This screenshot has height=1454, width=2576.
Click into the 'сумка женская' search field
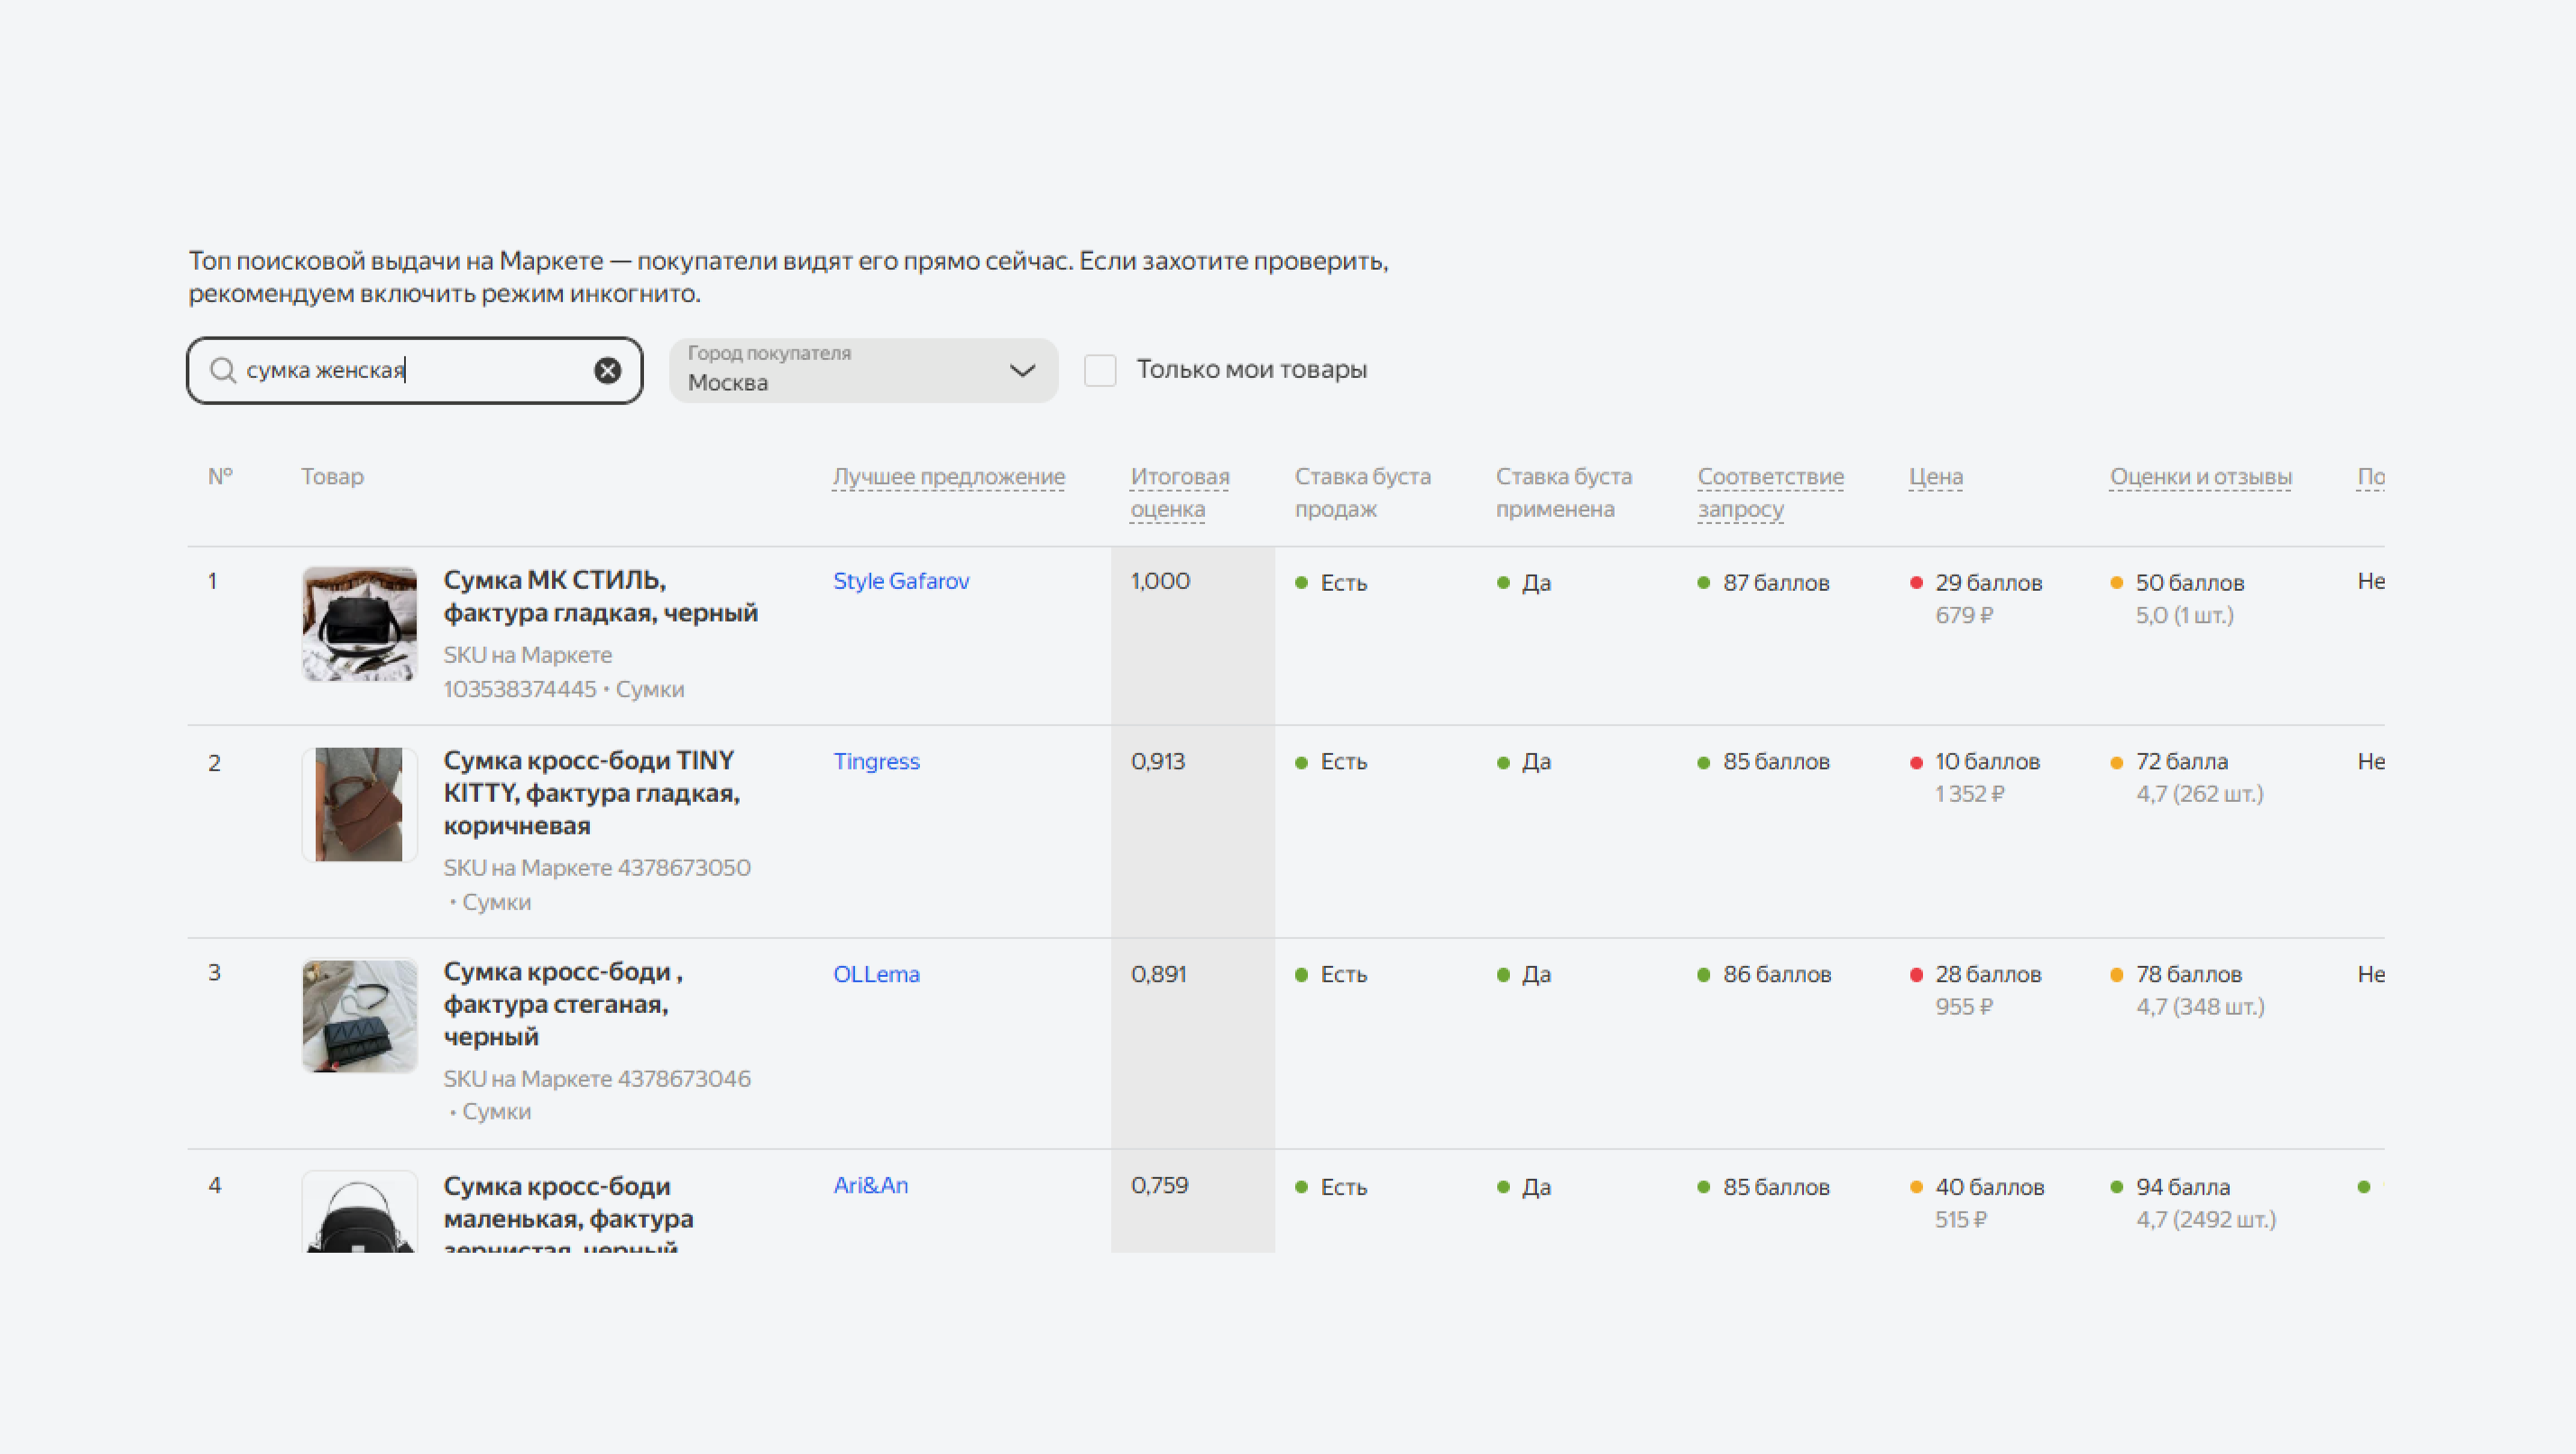click(415, 370)
